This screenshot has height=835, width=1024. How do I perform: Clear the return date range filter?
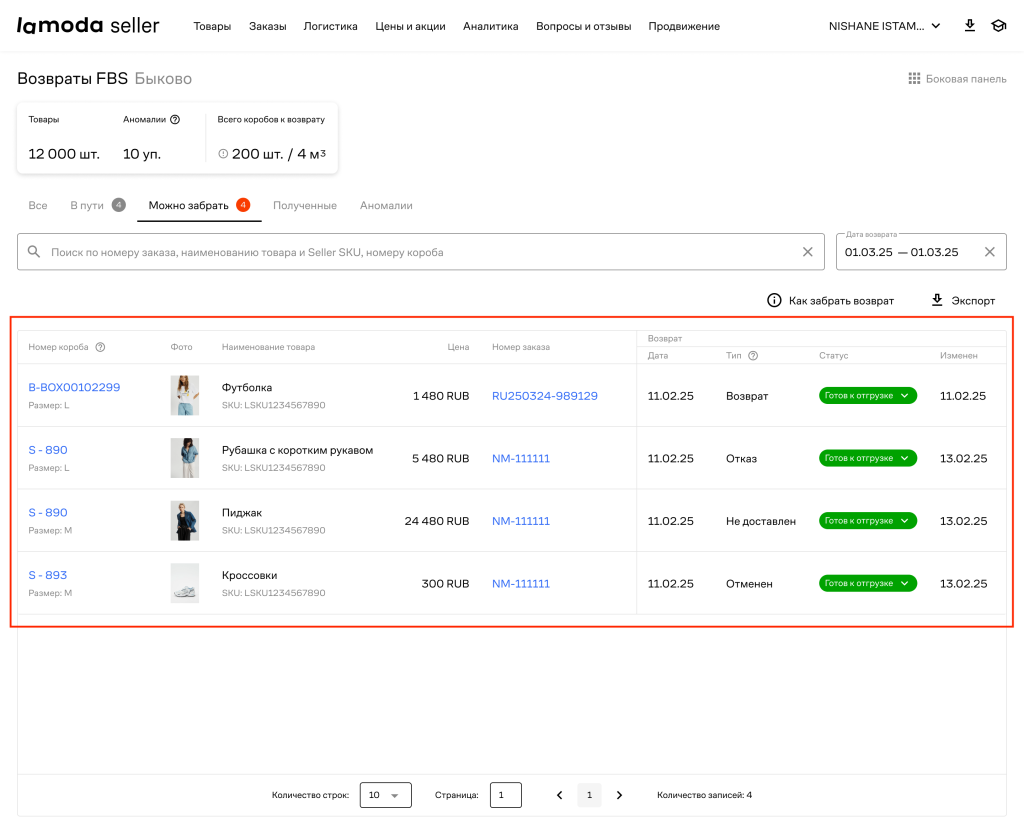pyautogui.click(x=989, y=252)
